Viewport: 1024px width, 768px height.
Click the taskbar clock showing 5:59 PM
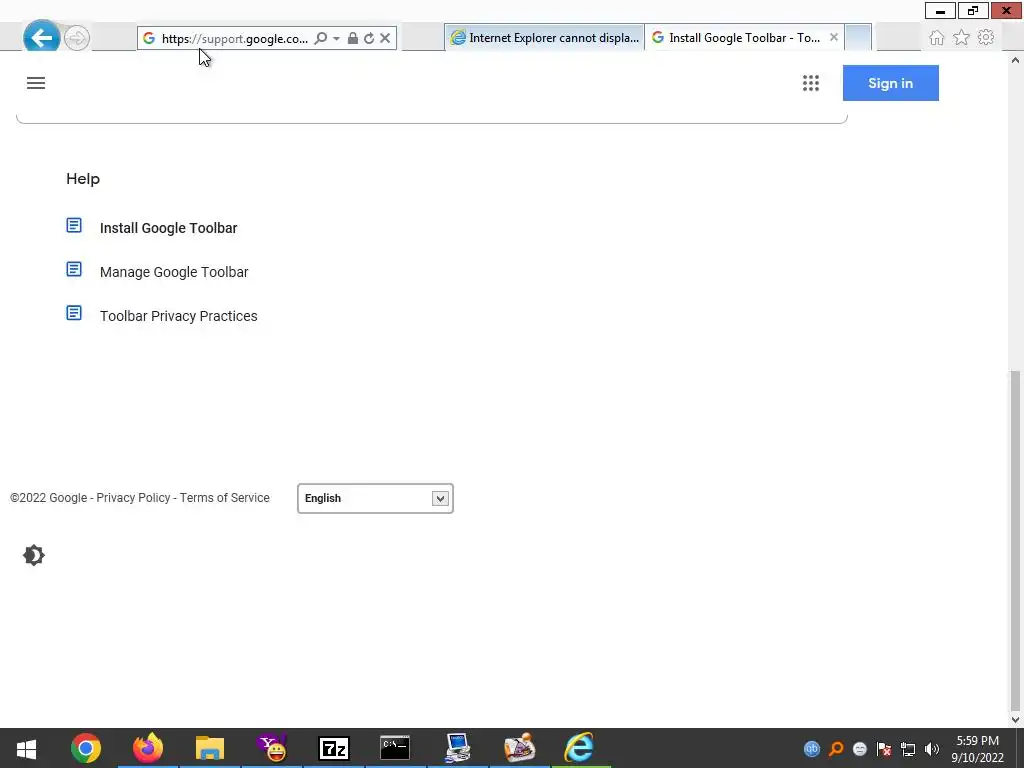(x=977, y=749)
